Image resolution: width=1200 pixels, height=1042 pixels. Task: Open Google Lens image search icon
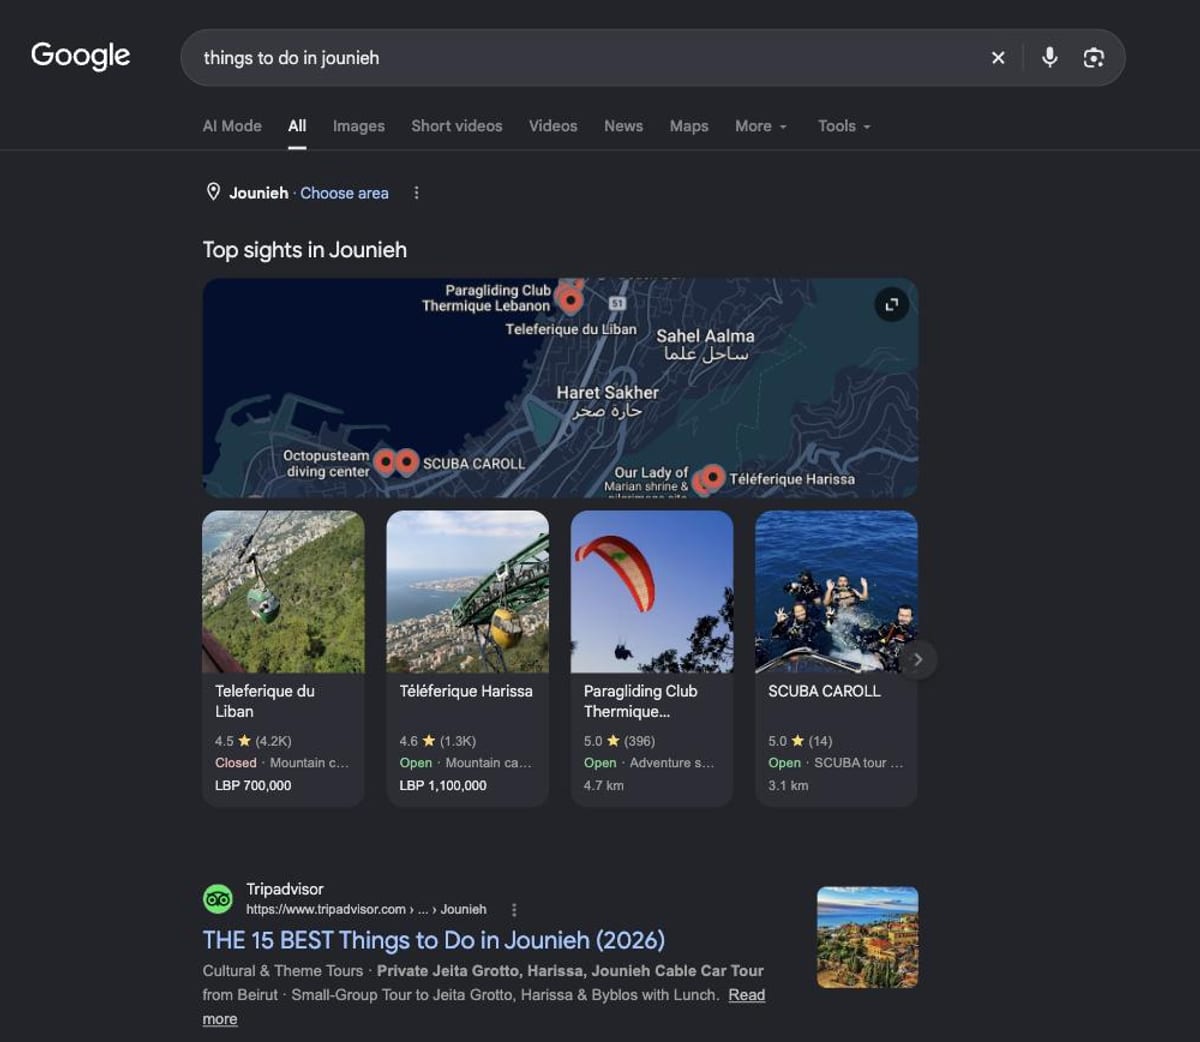[x=1094, y=58]
